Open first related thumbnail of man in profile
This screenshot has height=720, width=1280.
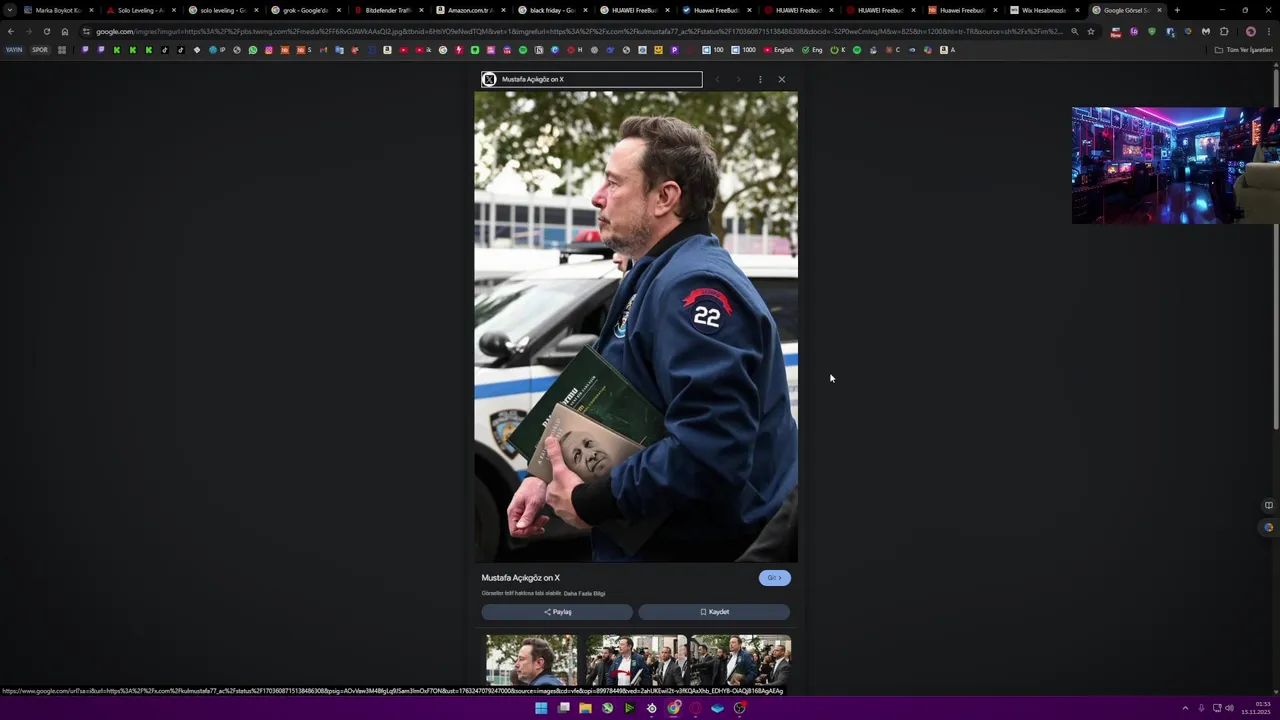pyautogui.click(x=531, y=661)
